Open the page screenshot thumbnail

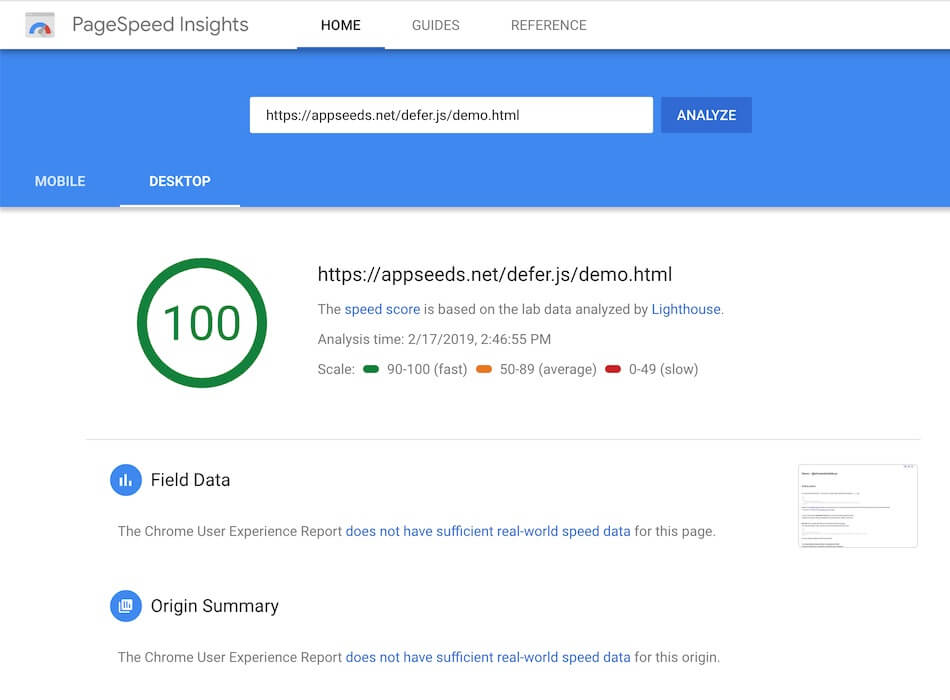(x=858, y=506)
